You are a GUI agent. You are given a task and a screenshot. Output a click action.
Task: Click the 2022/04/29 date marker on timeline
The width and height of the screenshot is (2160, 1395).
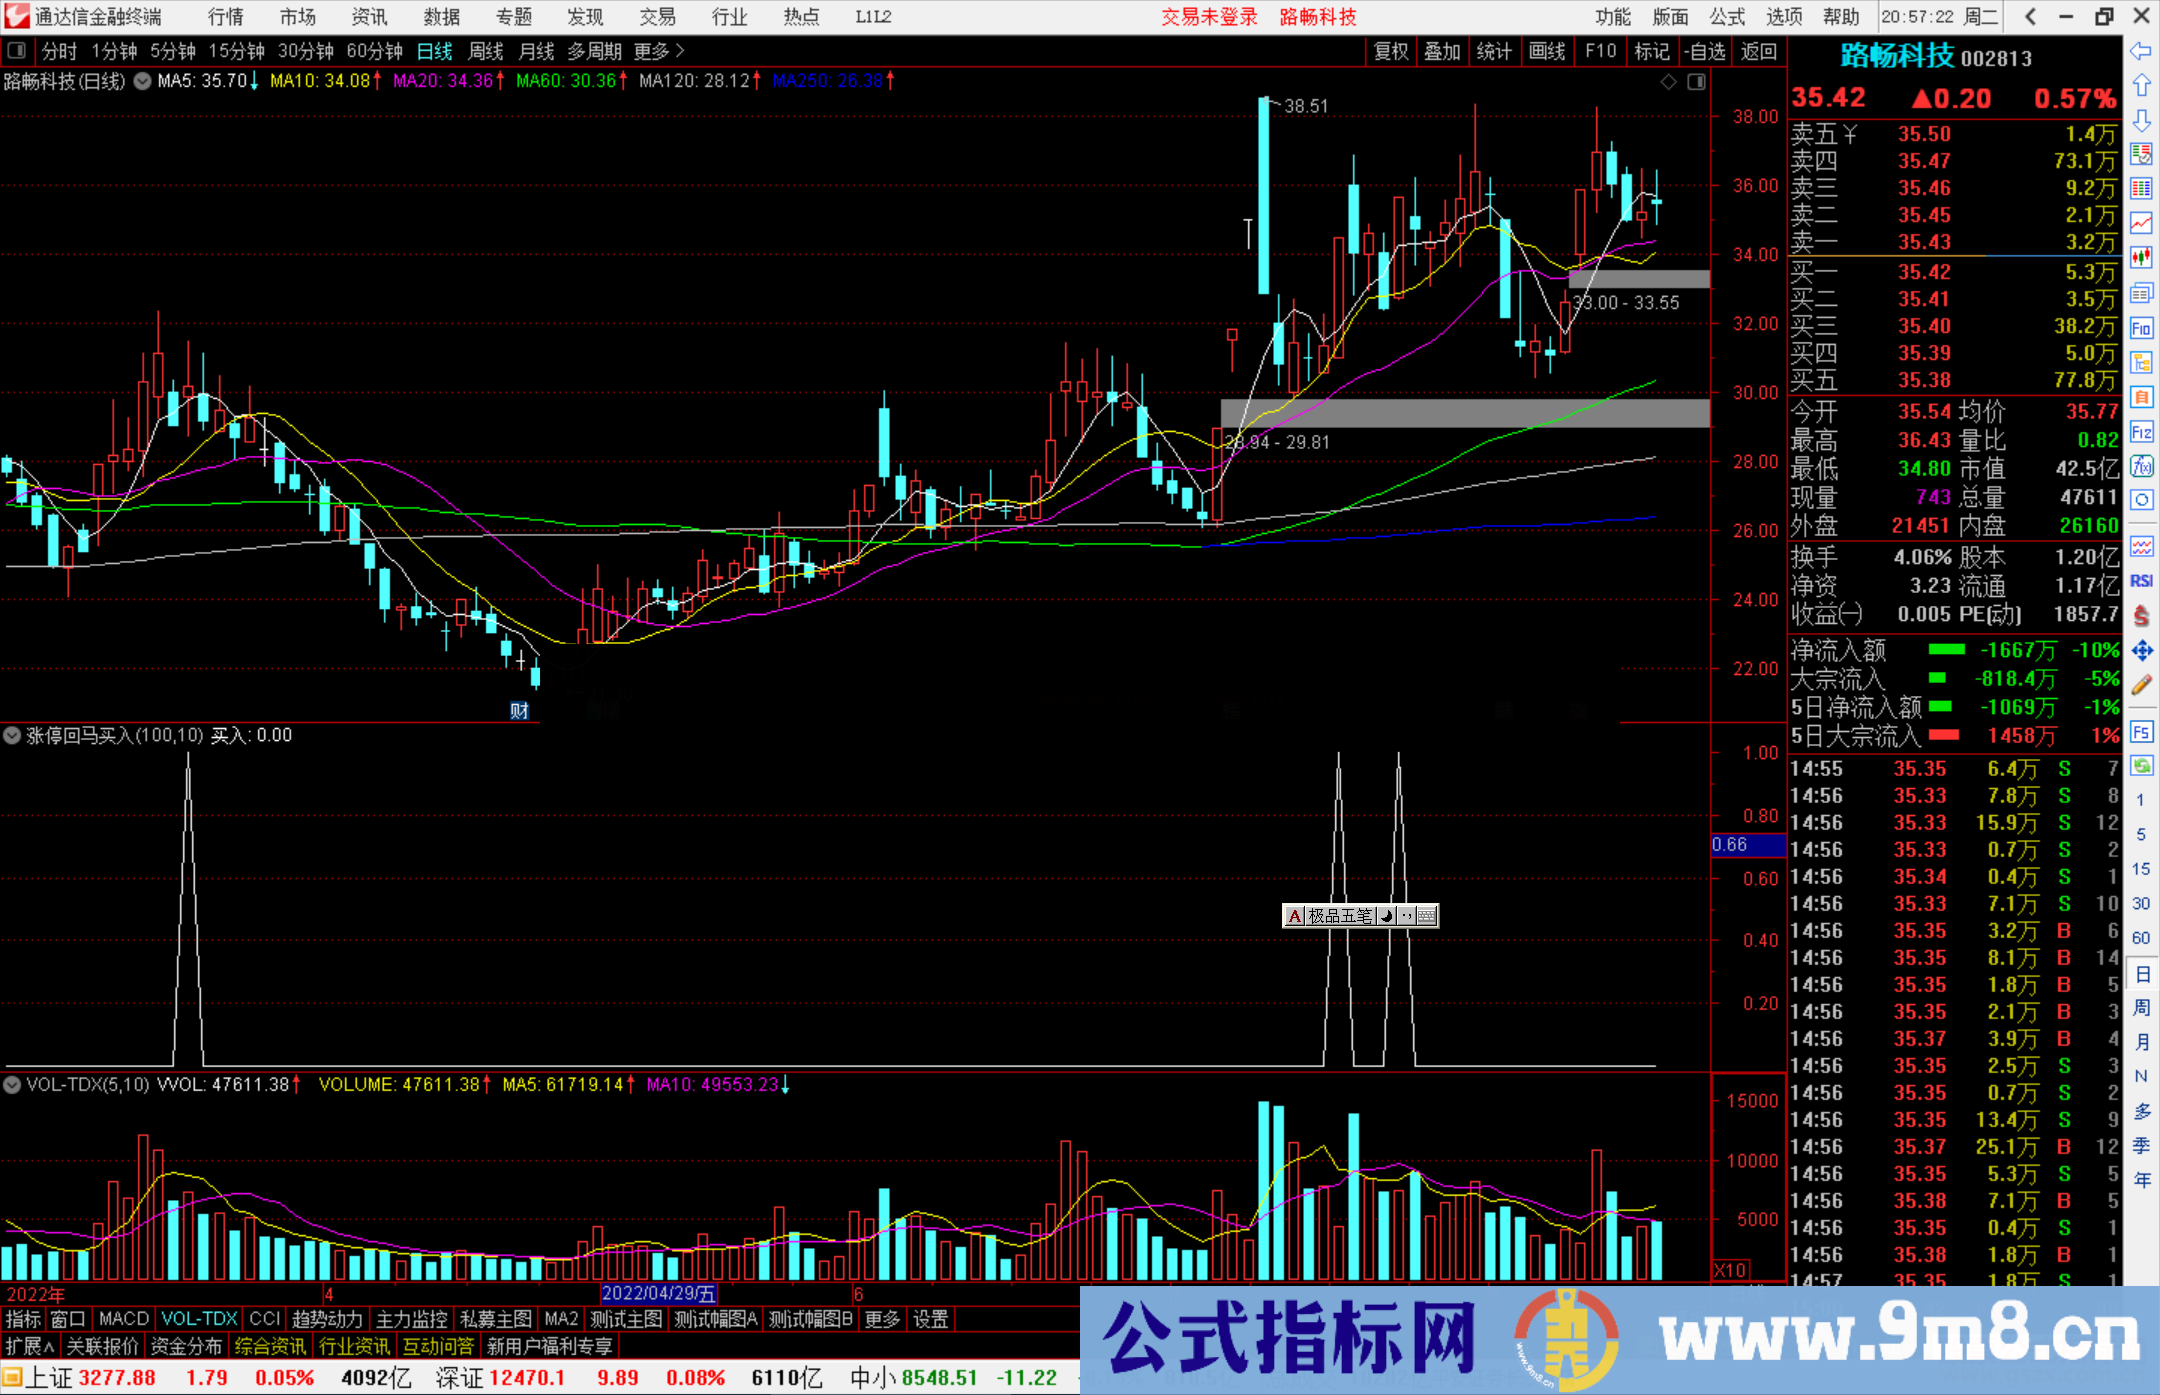(658, 1293)
